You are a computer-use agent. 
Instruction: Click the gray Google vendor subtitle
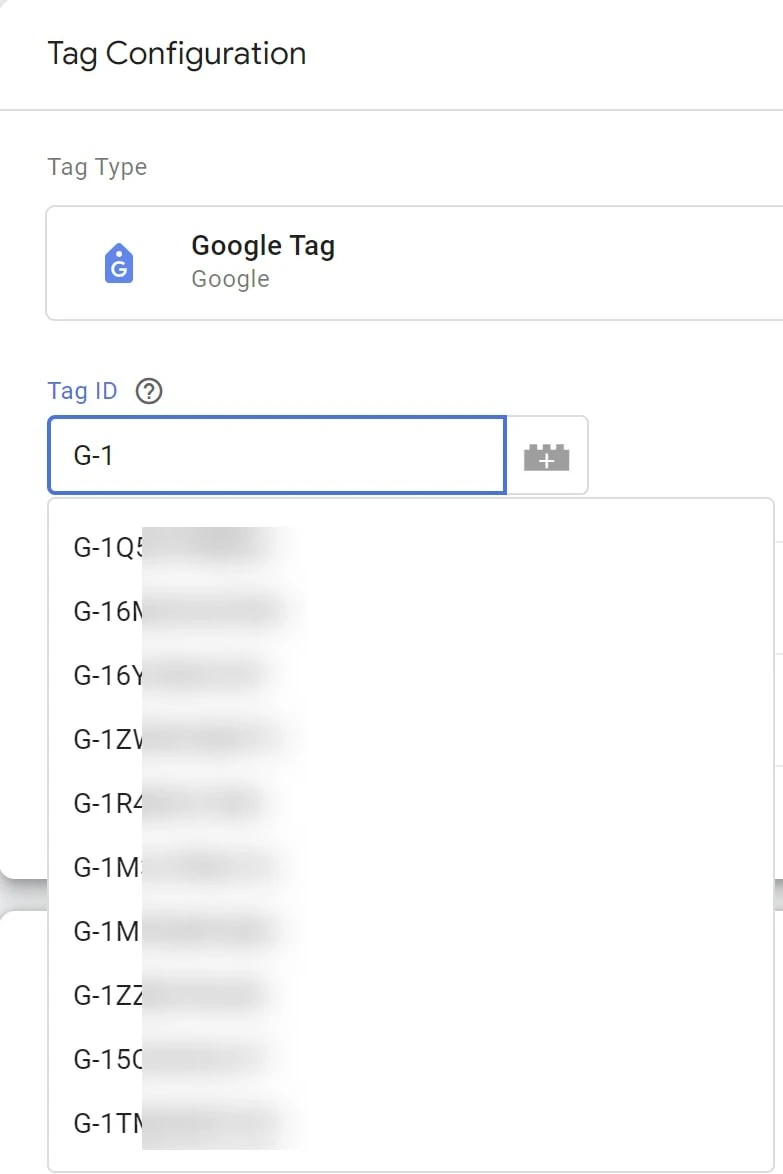(231, 279)
